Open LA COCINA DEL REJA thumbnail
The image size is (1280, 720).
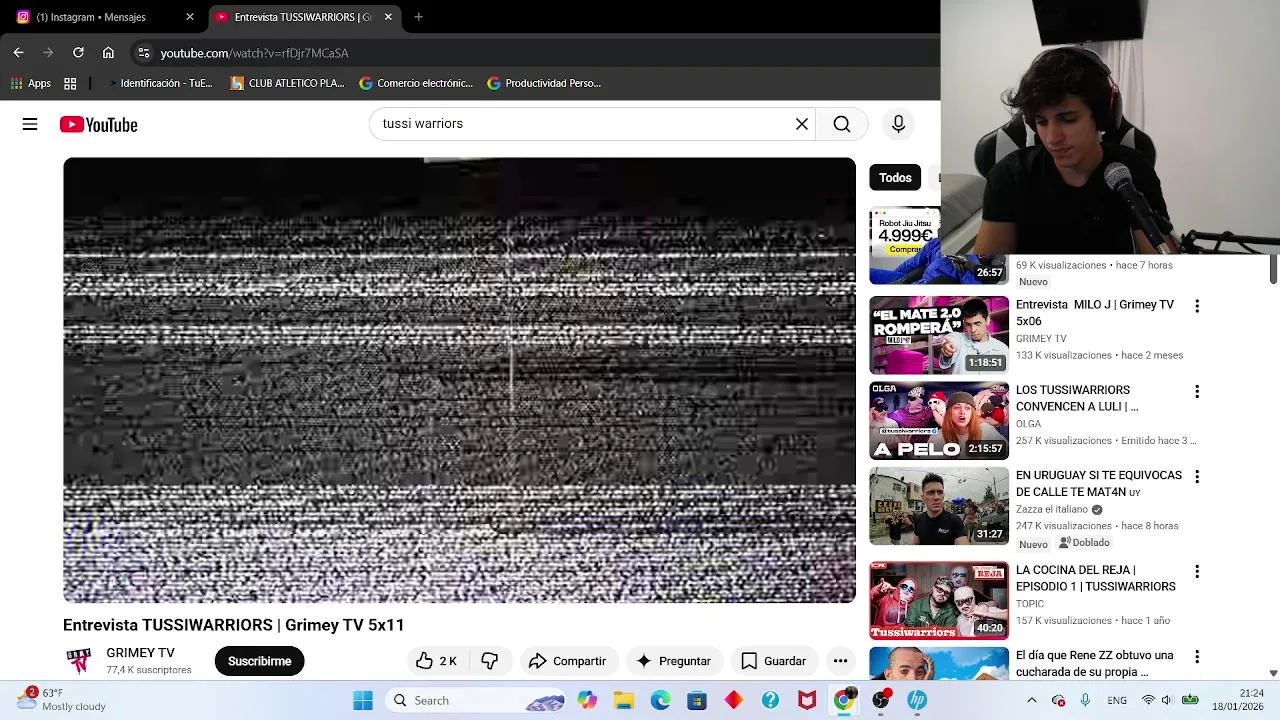[x=939, y=600]
